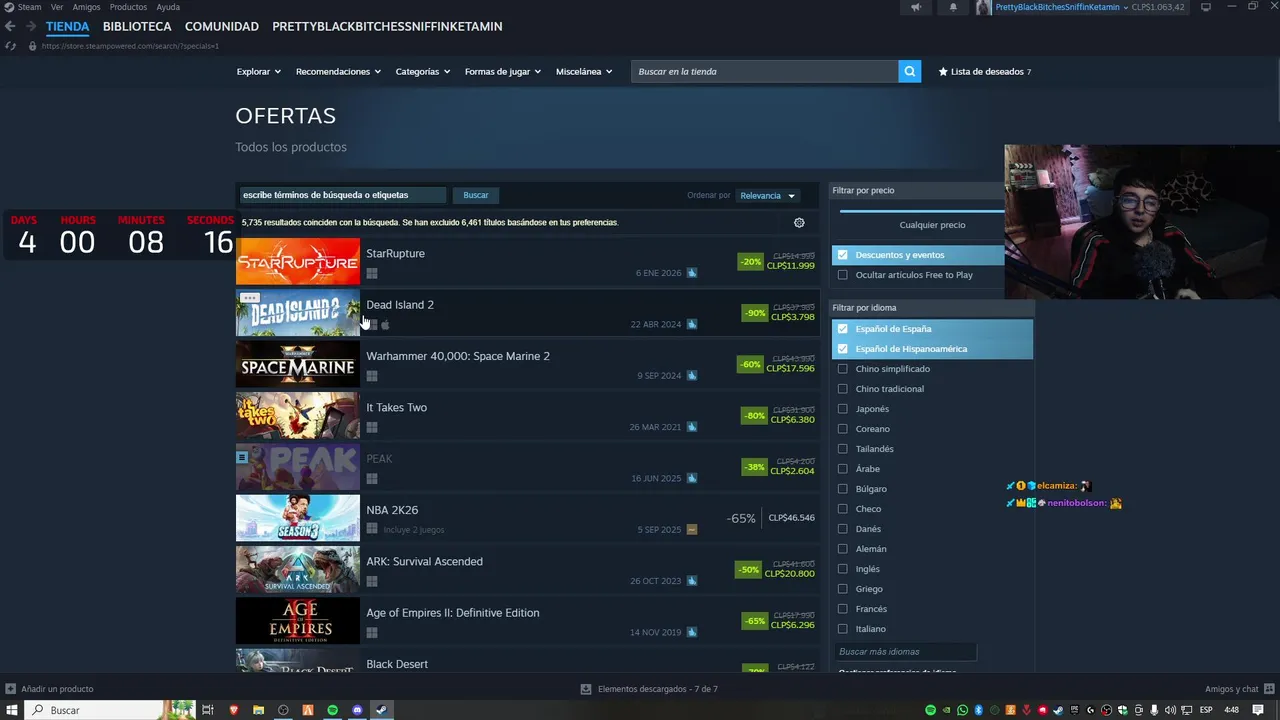
Task: Click wishlist icon on Age of Empires II row
Action: (692, 633)
